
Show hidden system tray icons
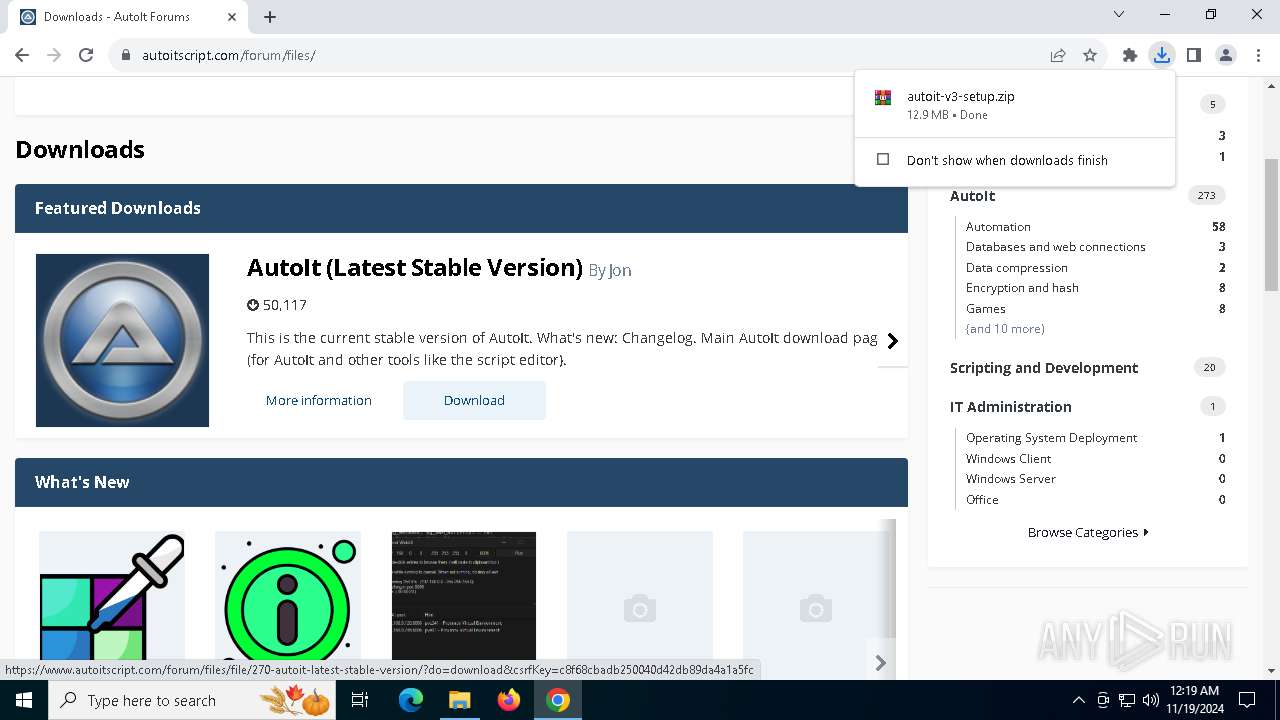click(x=1078, y=700)
